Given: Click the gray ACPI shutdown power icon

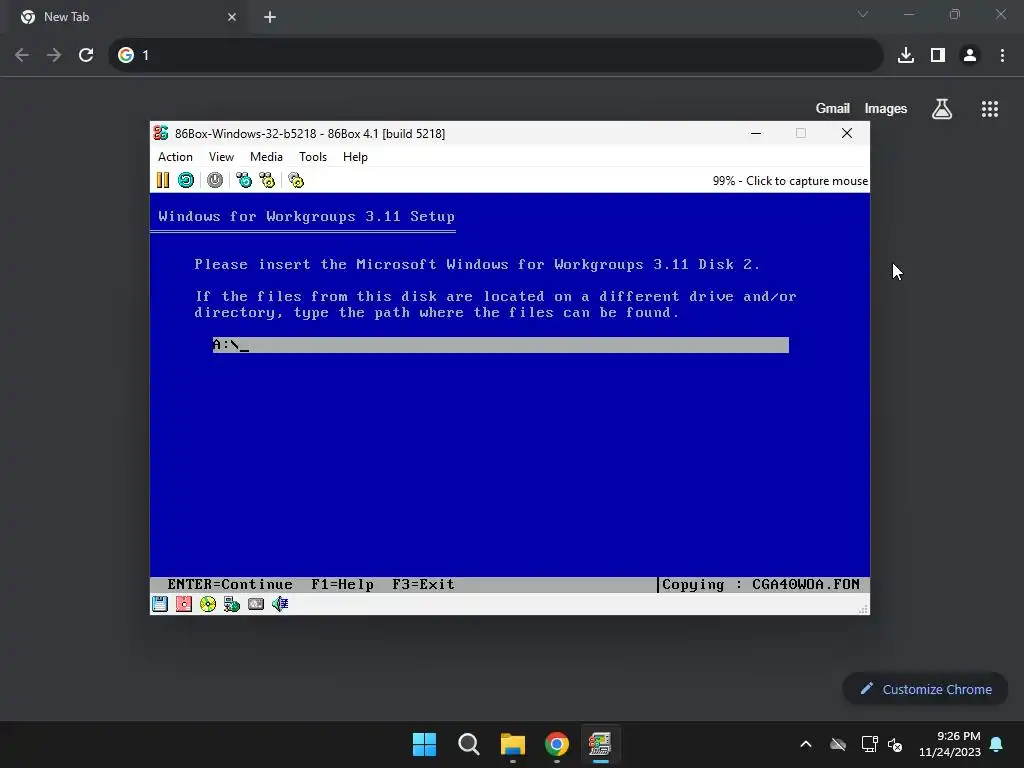Looking at the screenshot, I should point(215,180).
